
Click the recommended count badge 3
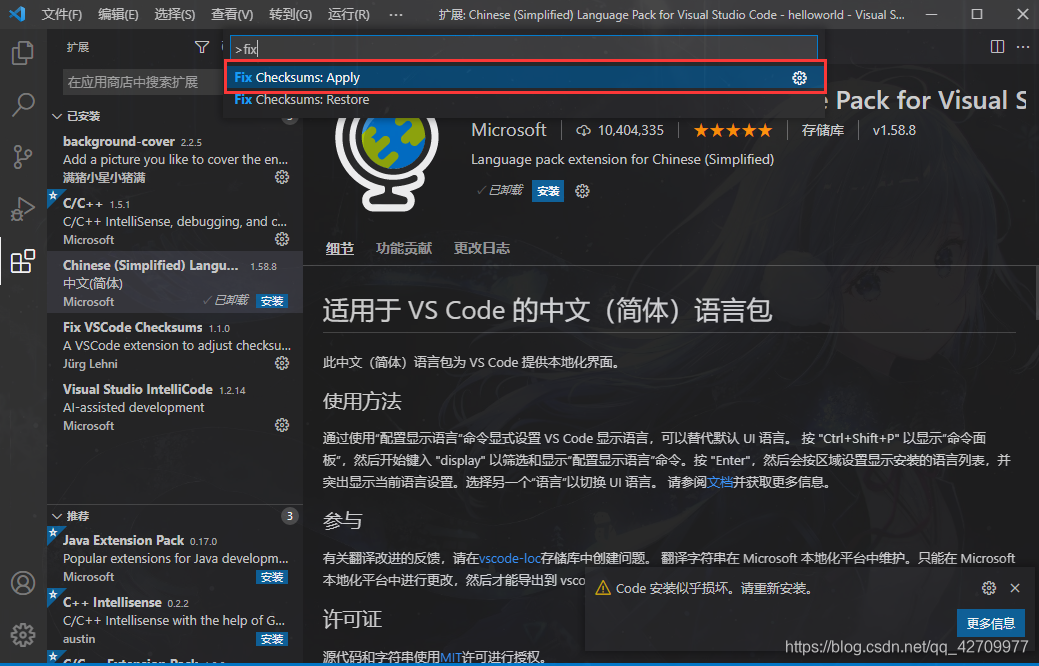[290, 516]
